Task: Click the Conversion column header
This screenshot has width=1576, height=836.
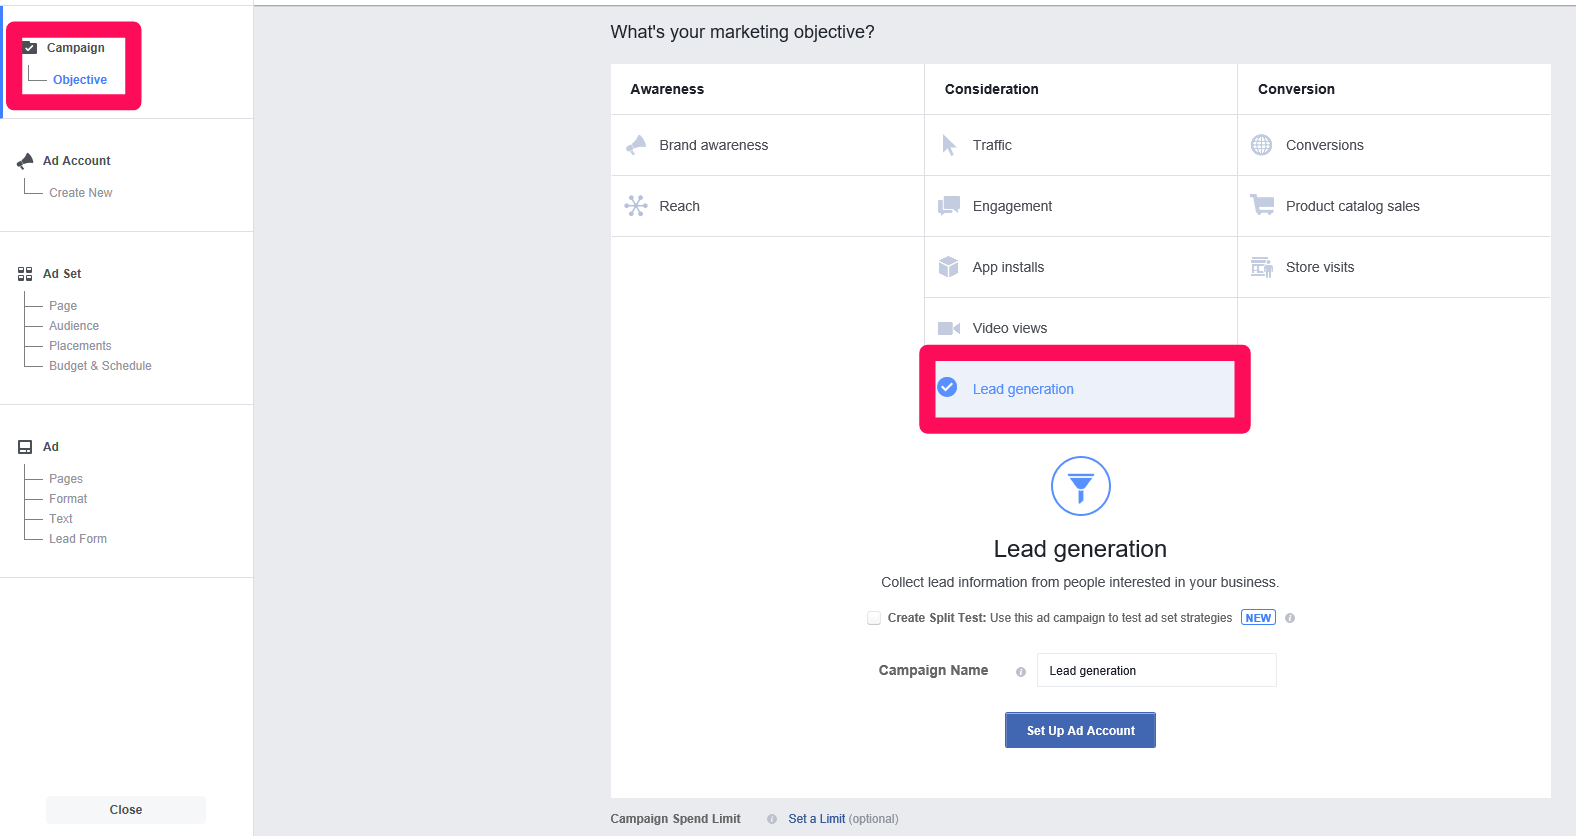Action: click(x=1296, y=89)
